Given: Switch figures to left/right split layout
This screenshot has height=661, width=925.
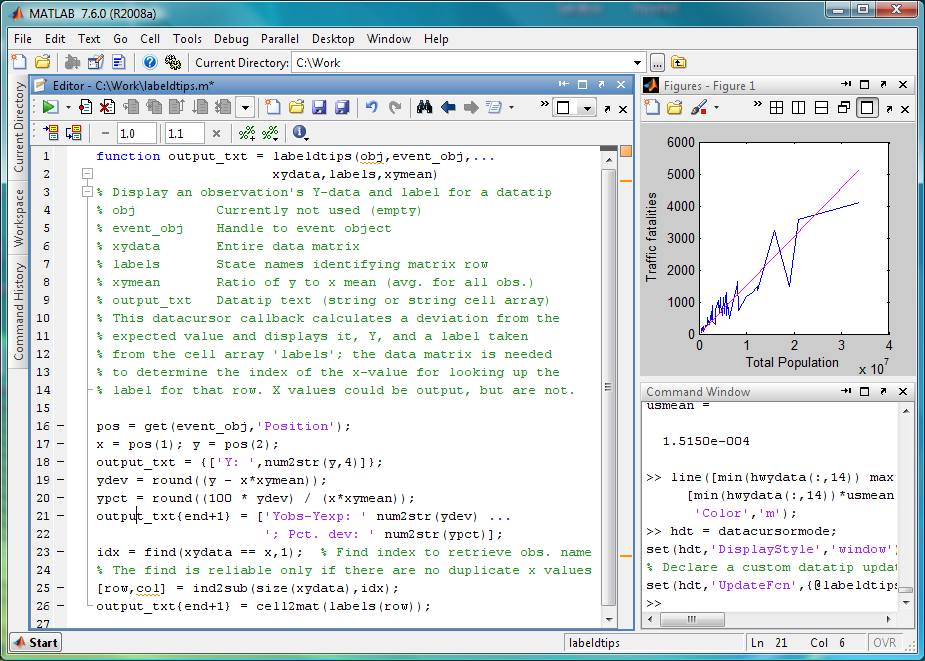Looking at the screenshot, I should 799,107.
